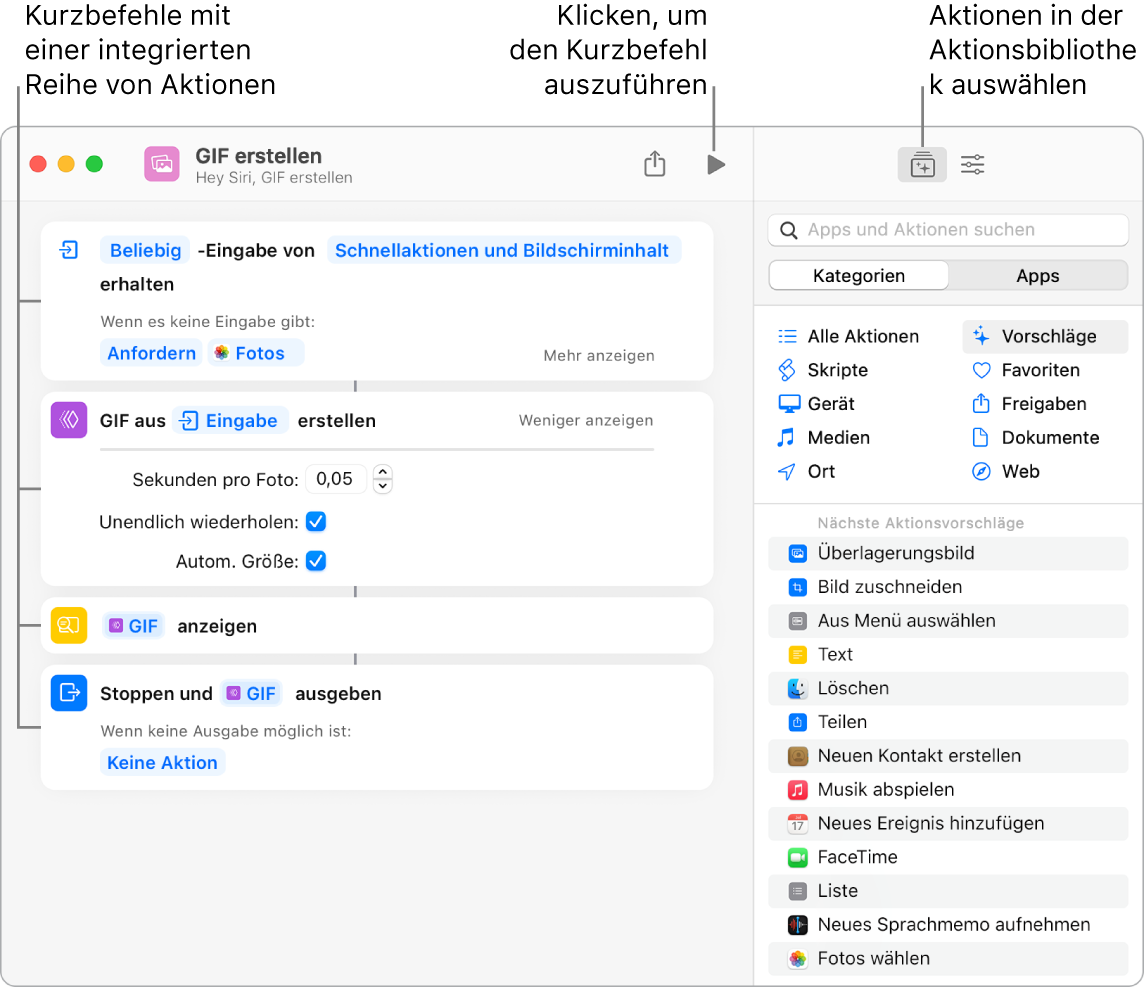Click the Keine Aktion link
This screenshot has width=1146, height=987.
(x=162, y=762)
